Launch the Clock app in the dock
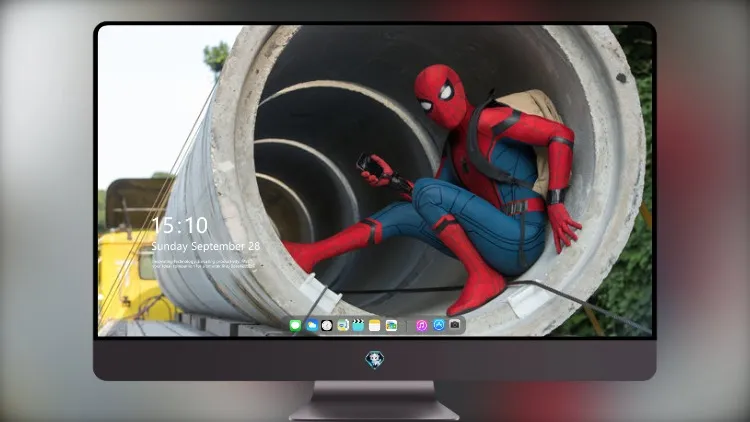The width and height of the screenshot is (750, 422). pyautogui.click(x=327, y=326)
